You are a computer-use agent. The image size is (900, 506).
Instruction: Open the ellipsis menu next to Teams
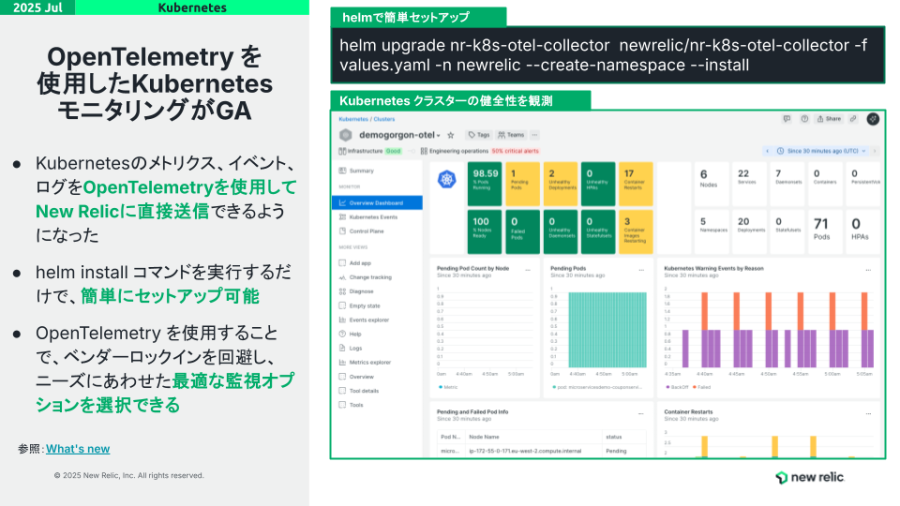coord(534,135)
